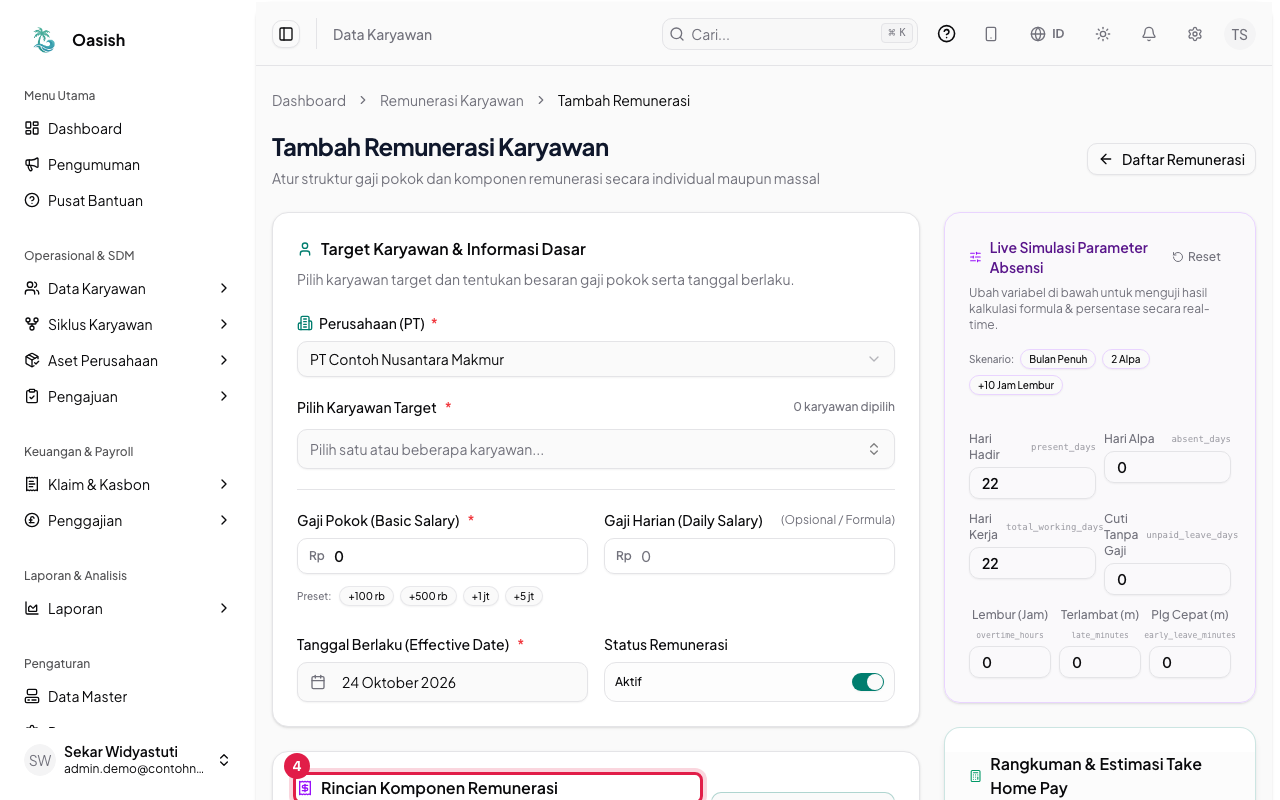Viewport: 1280px width, 800px height.
Task: Go to Dashboard in the sidebar
Action: click(x=128, y=128)
